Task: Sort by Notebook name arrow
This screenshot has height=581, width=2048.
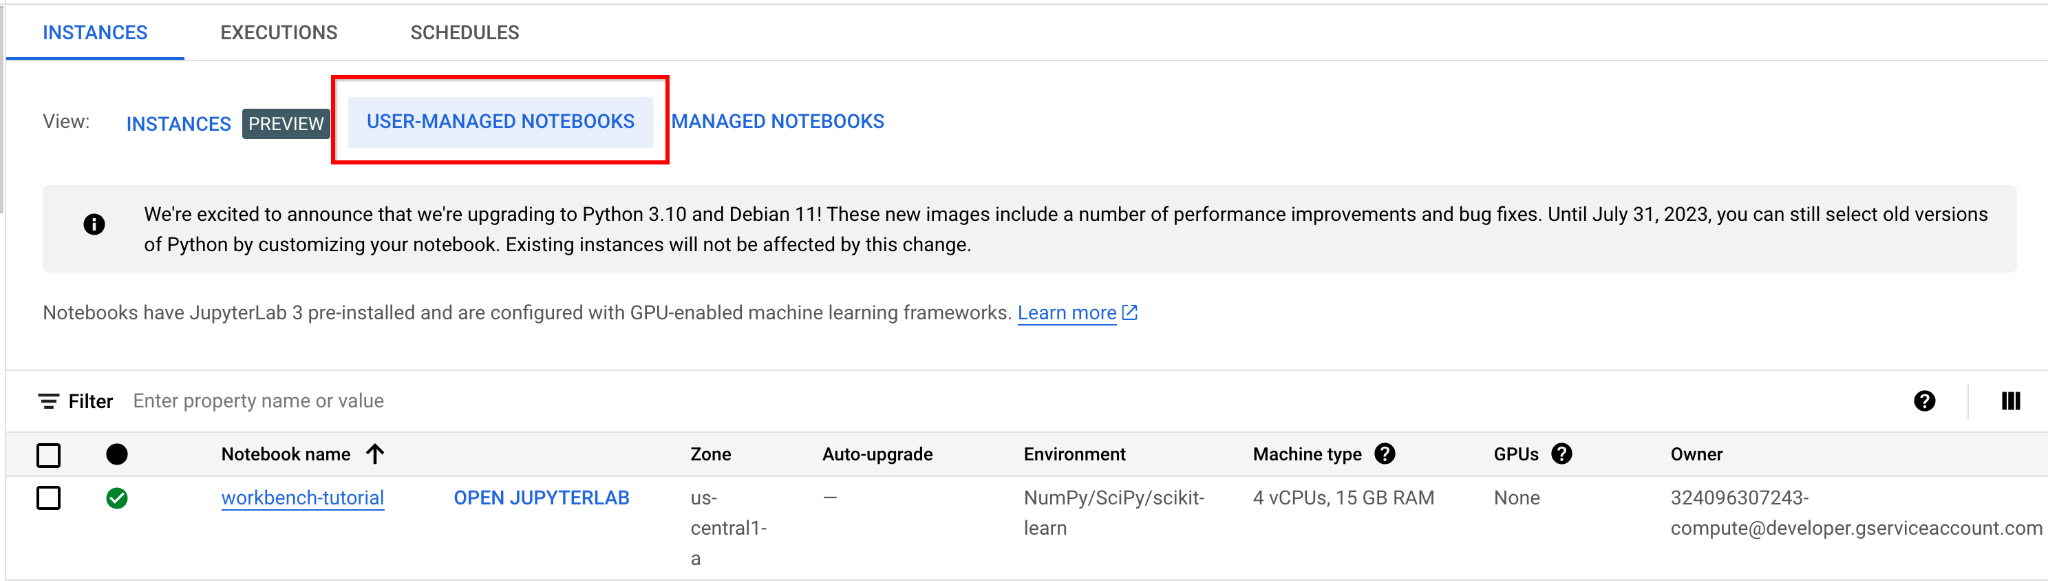Action: 375,454
